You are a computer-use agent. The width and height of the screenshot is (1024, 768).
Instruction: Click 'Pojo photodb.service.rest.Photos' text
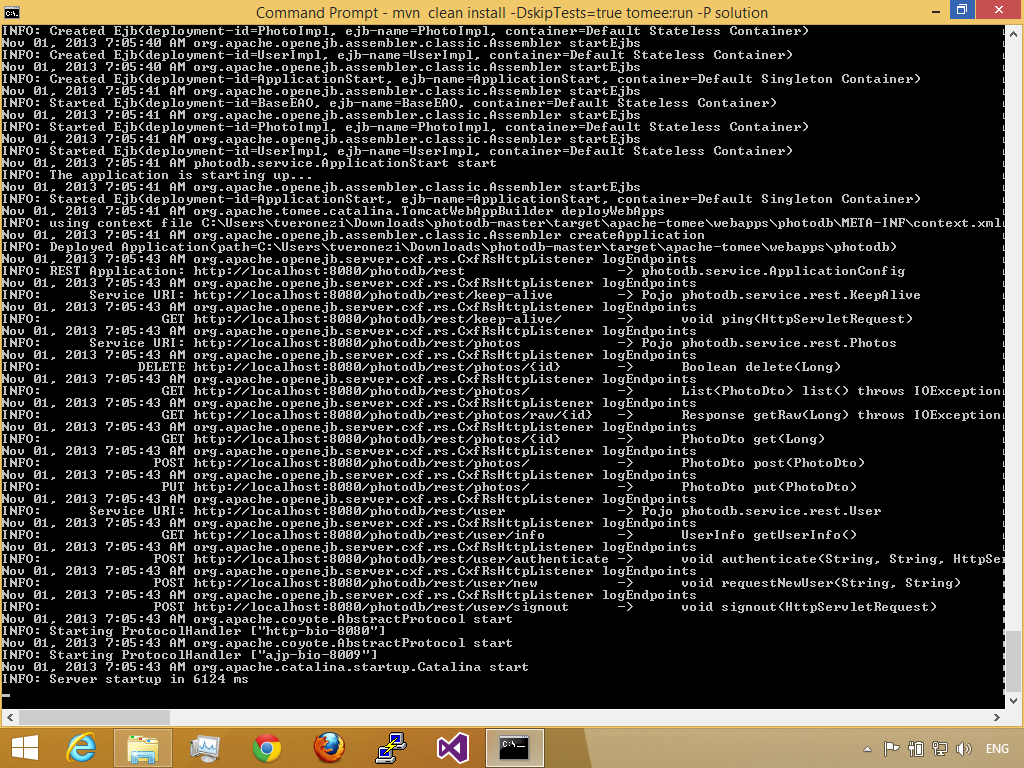point(769,343)
